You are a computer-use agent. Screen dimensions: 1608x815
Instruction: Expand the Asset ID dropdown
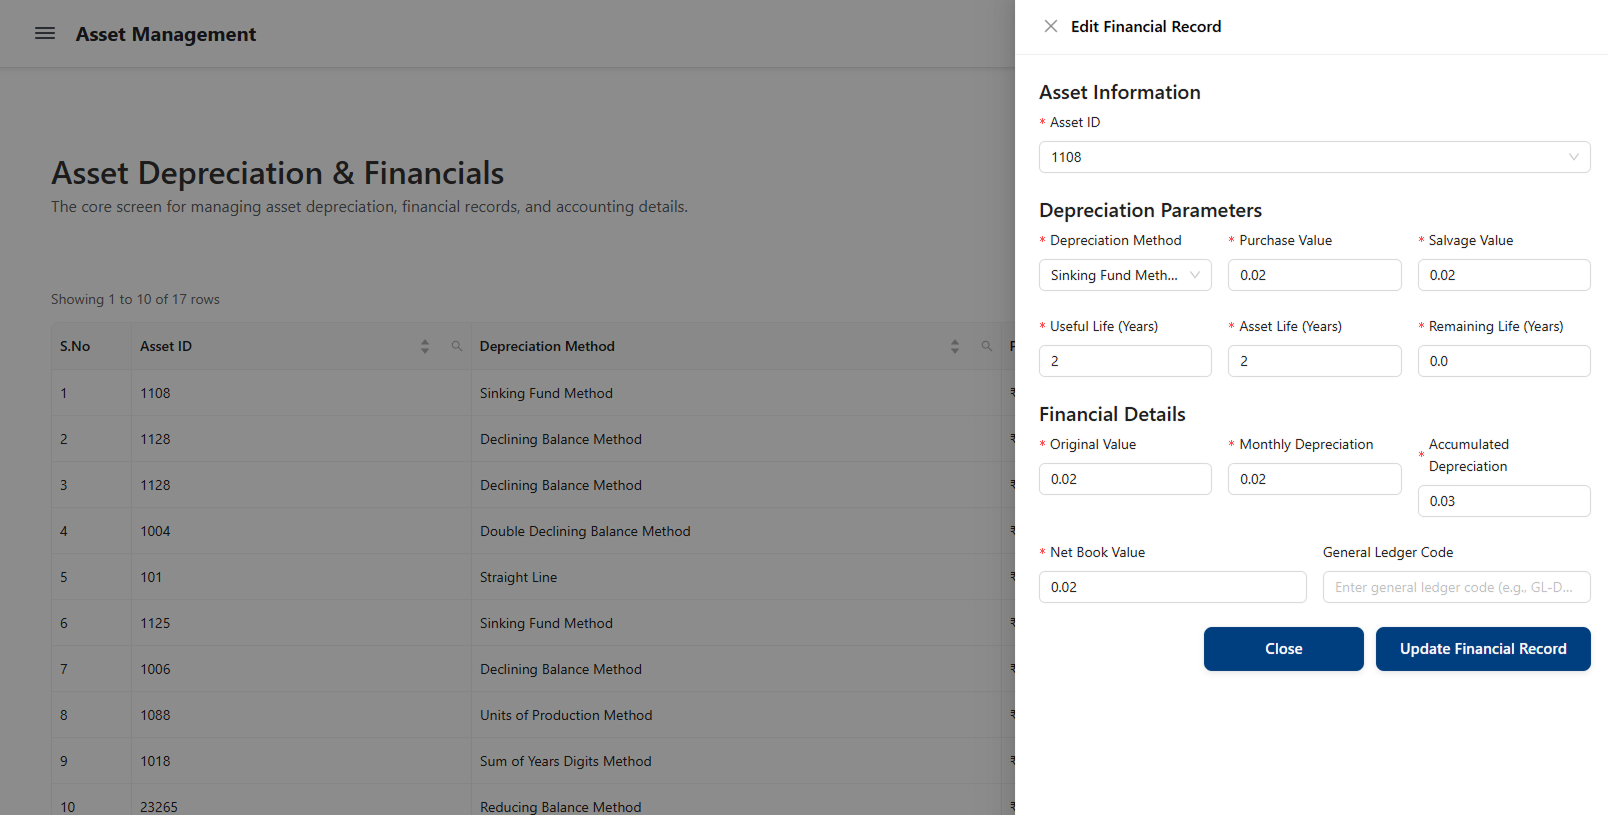[x=1314, y=157]
